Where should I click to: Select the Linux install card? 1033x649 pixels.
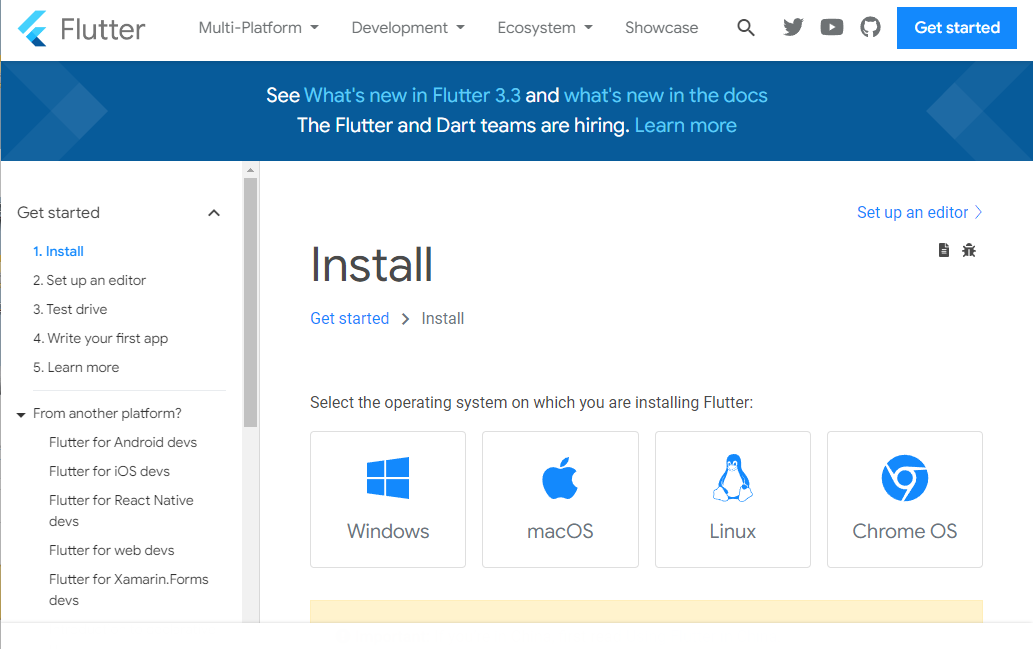click(x=733, y=499)
